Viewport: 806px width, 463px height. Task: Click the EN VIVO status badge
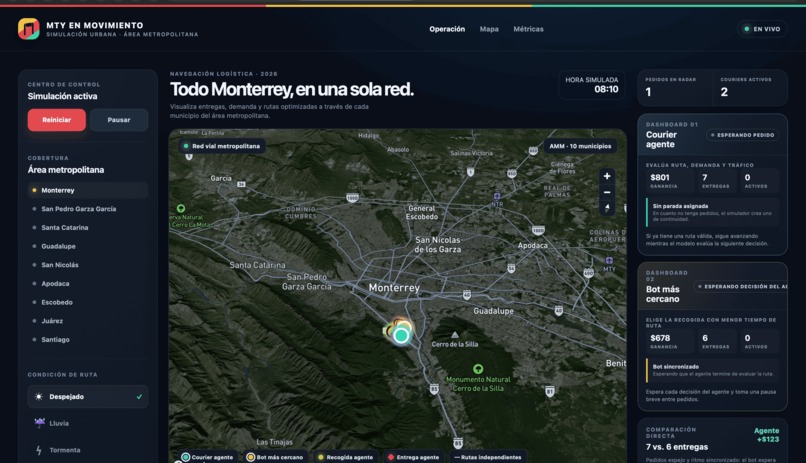762,29
